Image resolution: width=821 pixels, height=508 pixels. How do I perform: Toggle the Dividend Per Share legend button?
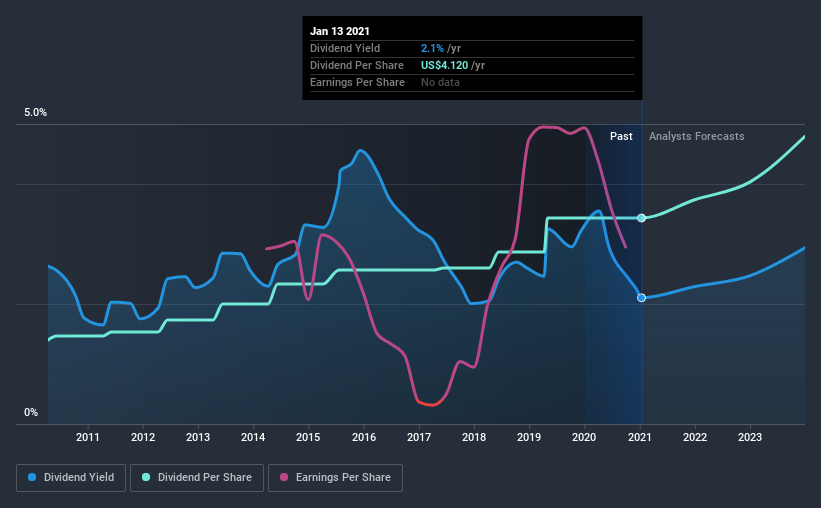tap(197, 478)
